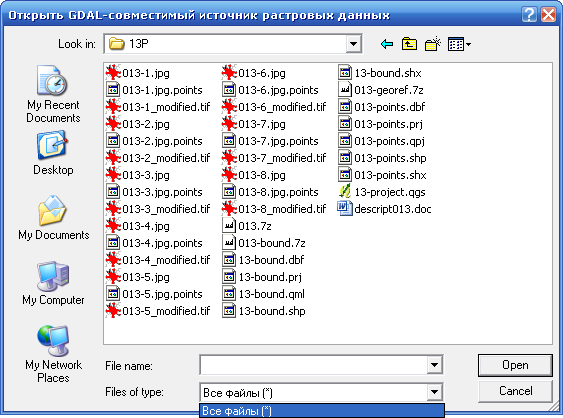Select the 013-7_modified.tif file icon
The image size is (563, 418).
(229, 158)
